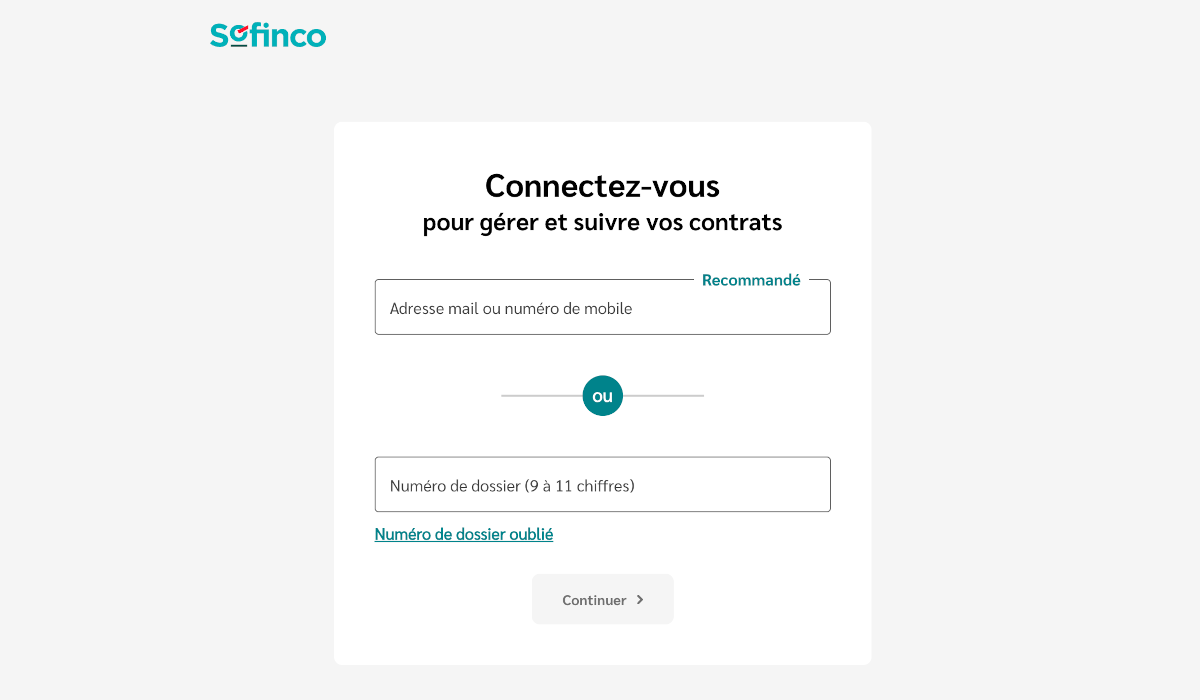Viewport: 1200px width, 700px height.
Task: Open the "Numéro de dossier oublié" link
Action: click(x=463, y=534)
